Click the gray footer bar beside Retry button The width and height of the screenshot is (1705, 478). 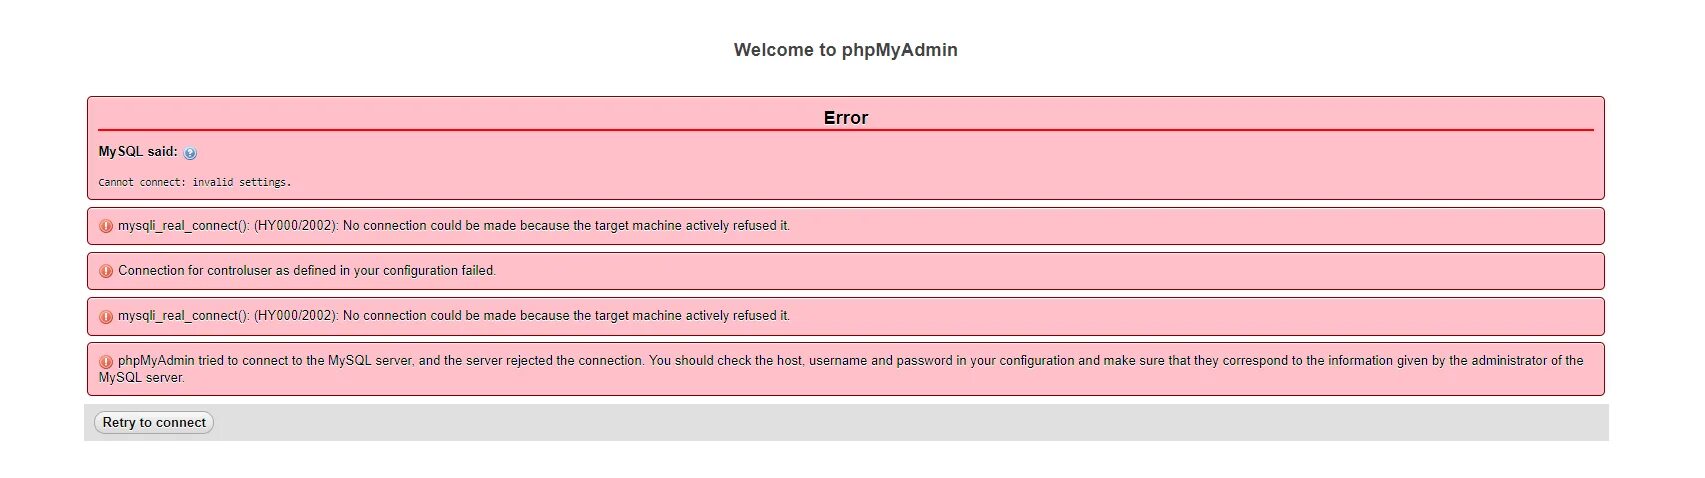click(x=900, y=423)
